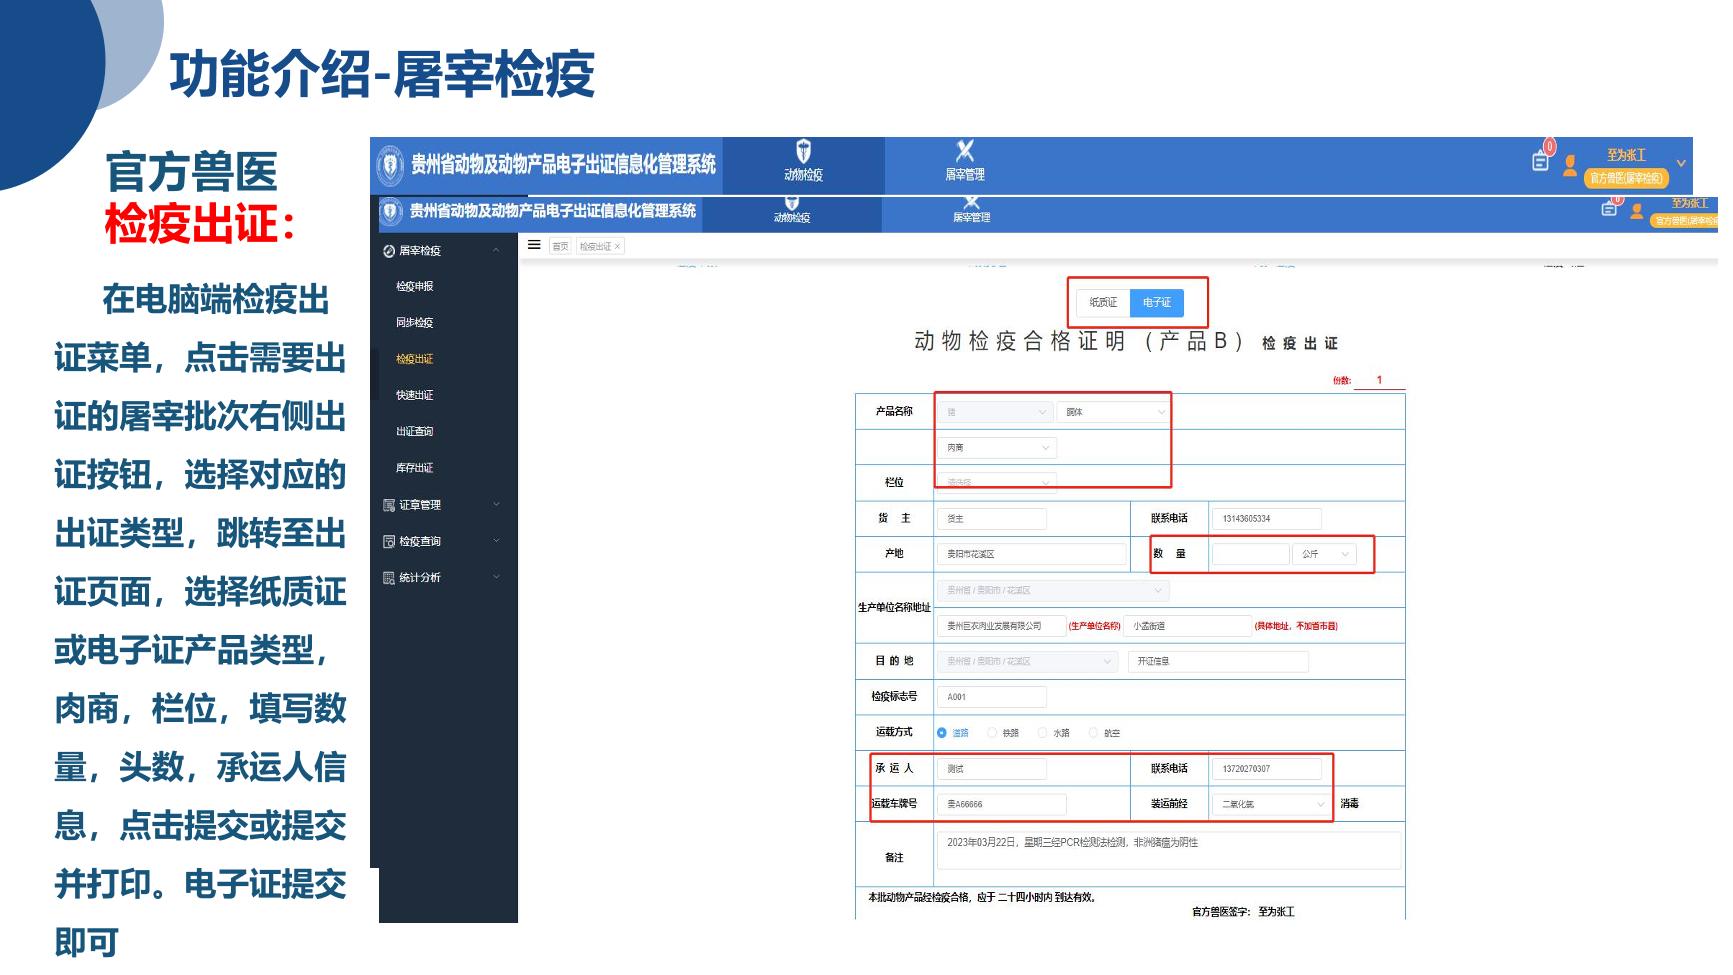This screenshot has height=975, width=1733.
Task: Click the empty 数量 quantity input field
Action: pos(1250,554)
